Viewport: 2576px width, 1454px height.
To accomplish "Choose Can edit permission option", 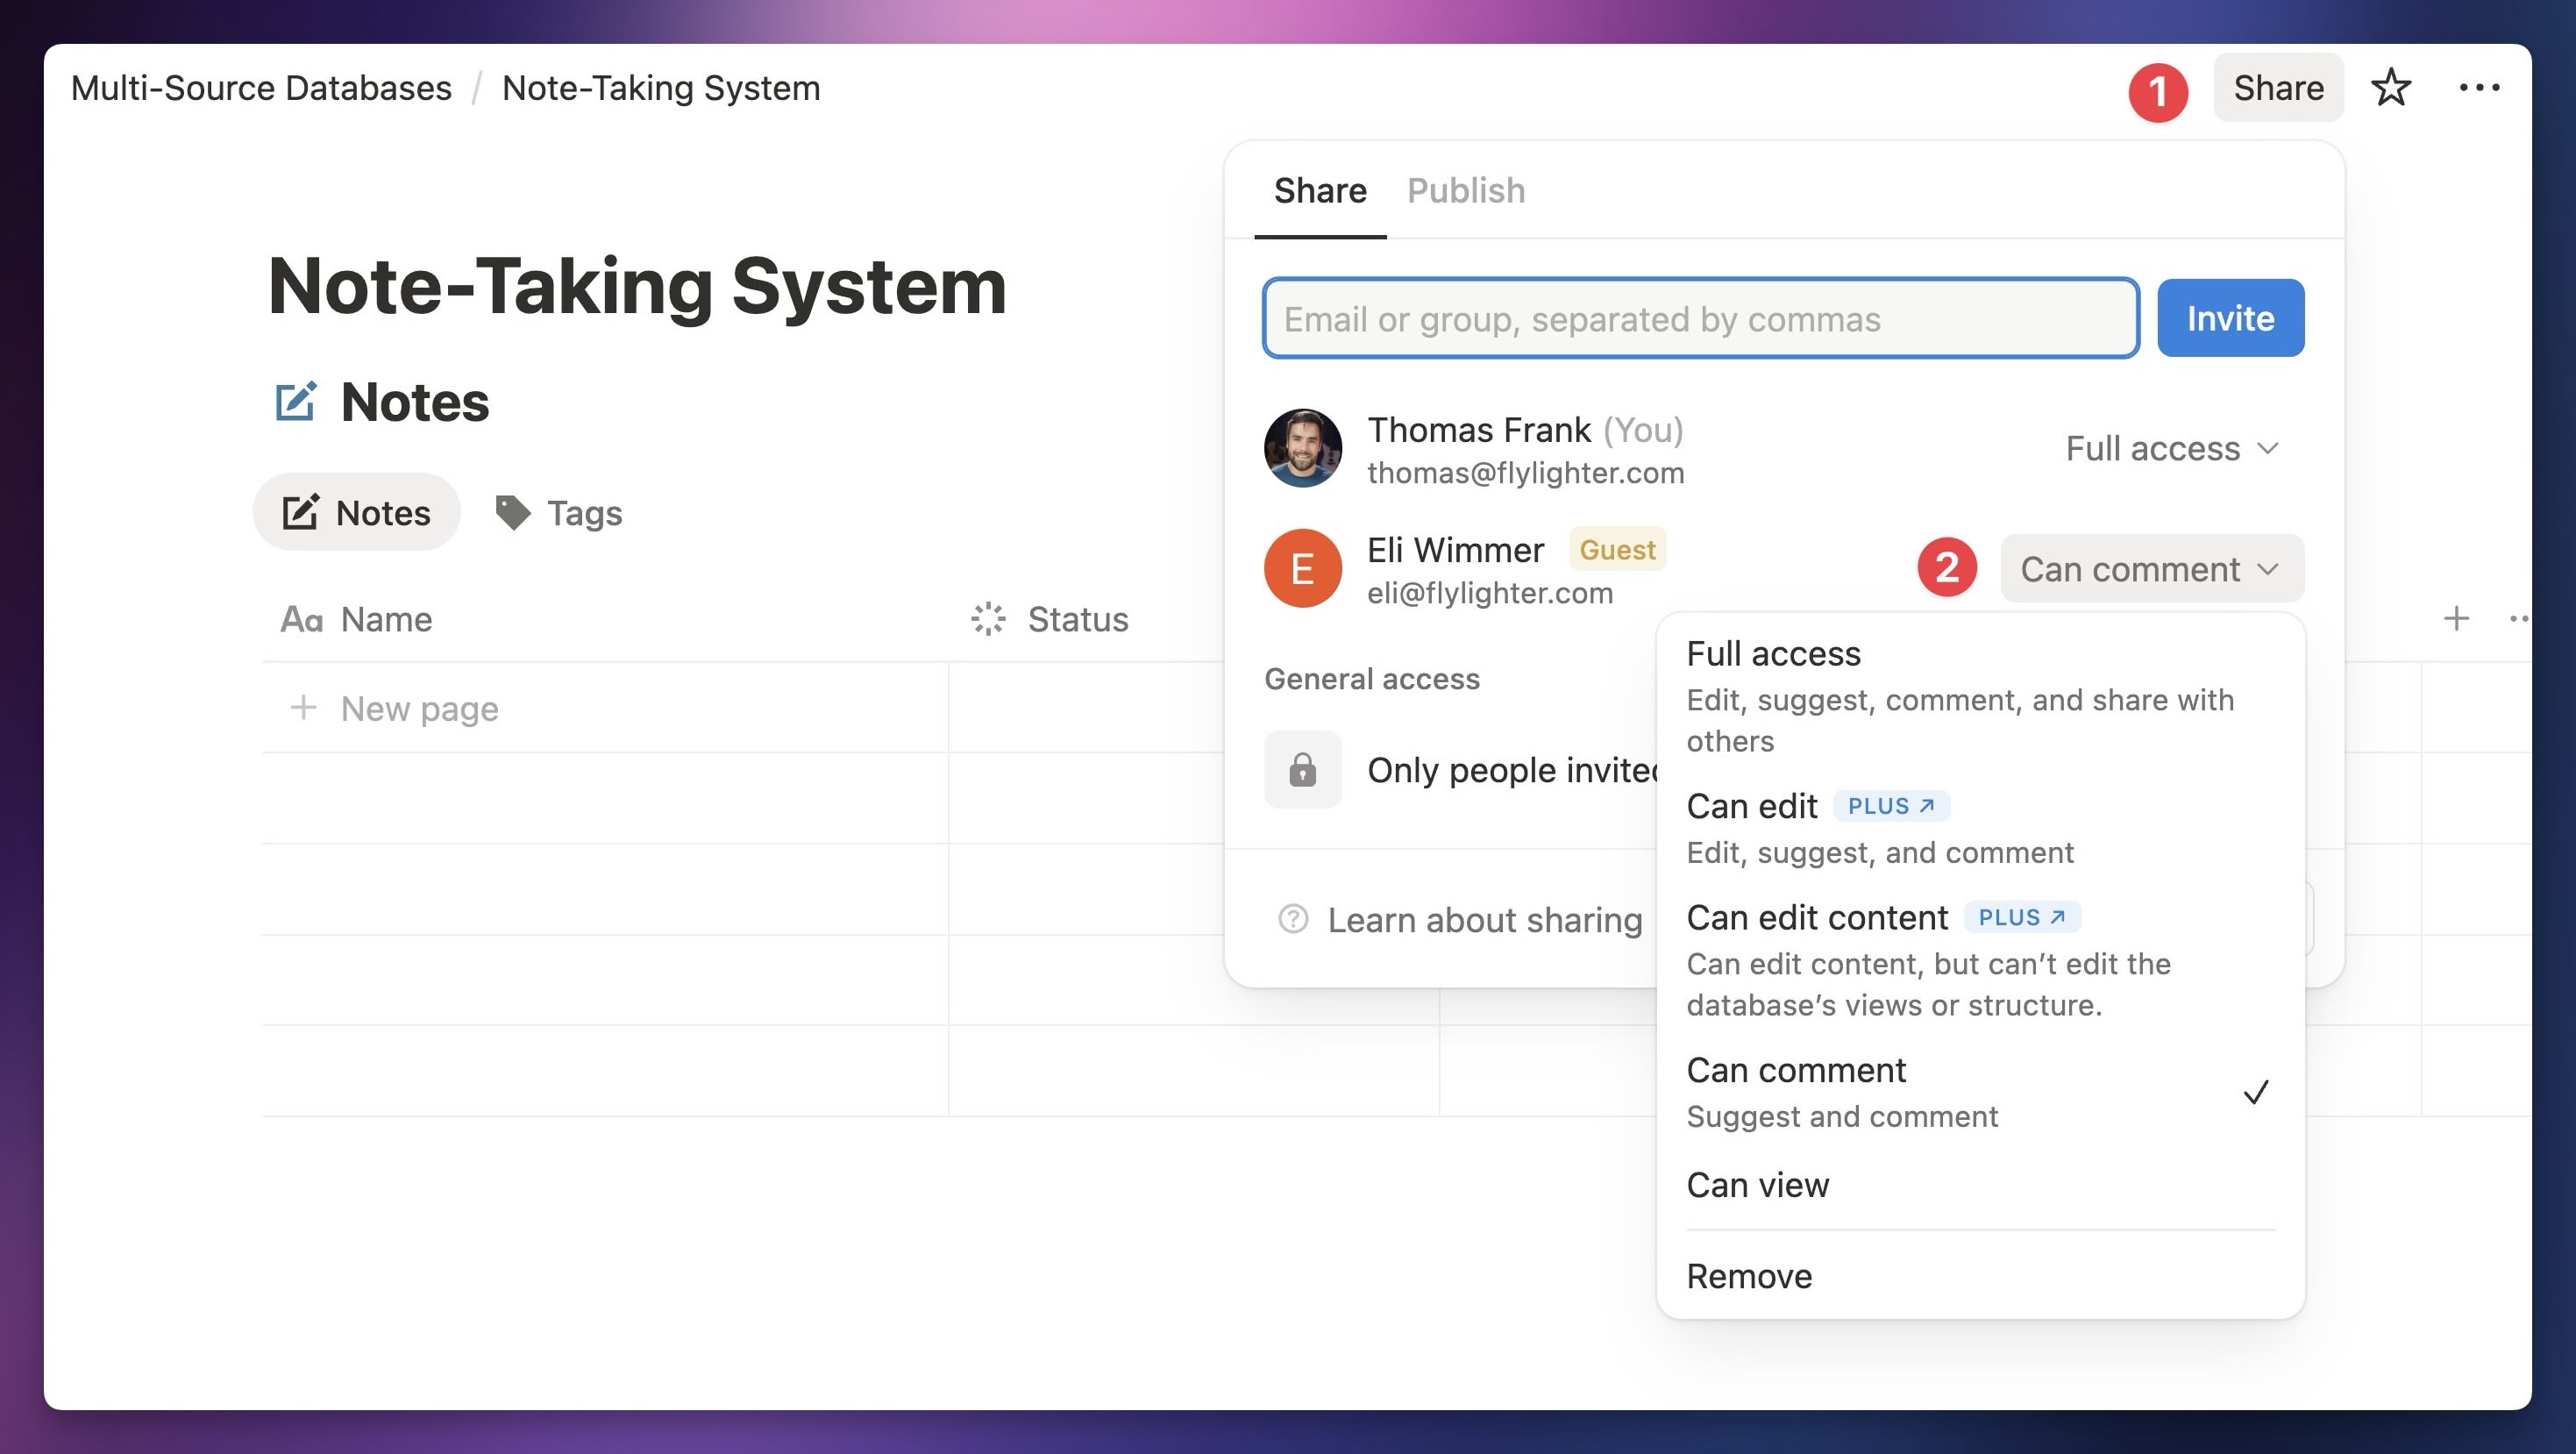I will click(x=1980, y=828).
